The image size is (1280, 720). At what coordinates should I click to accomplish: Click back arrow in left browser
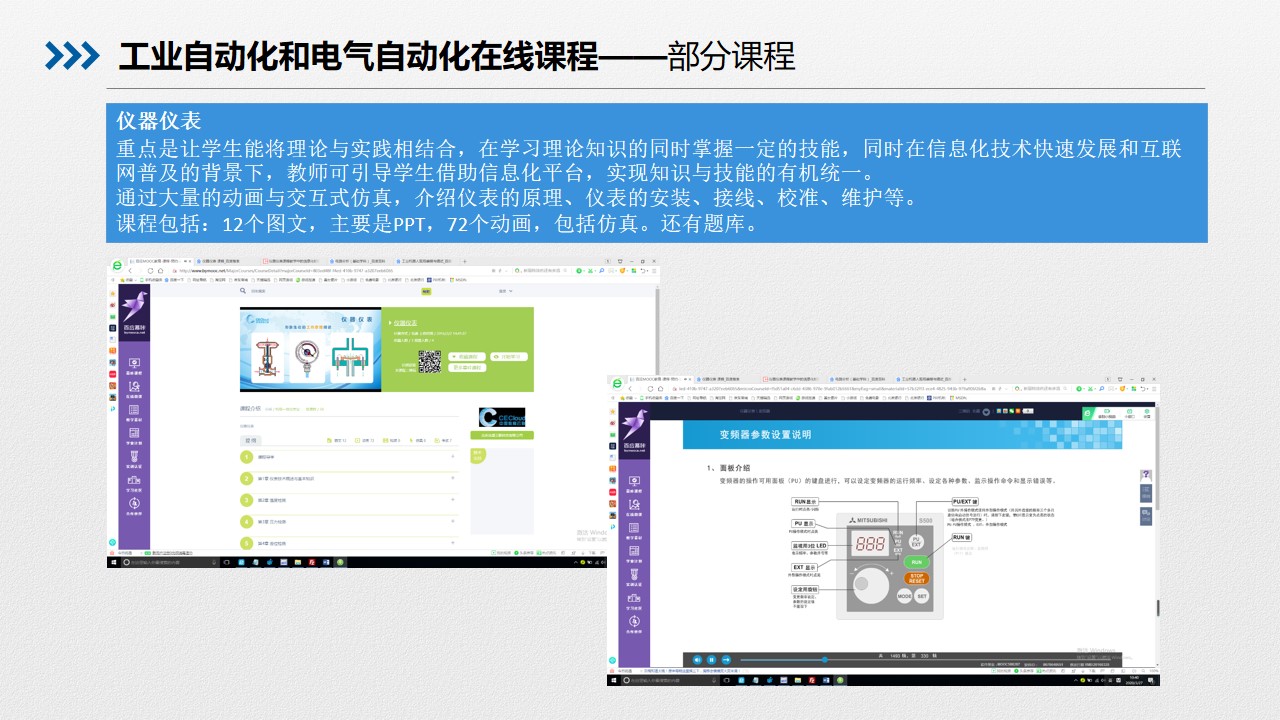(130, 270)
